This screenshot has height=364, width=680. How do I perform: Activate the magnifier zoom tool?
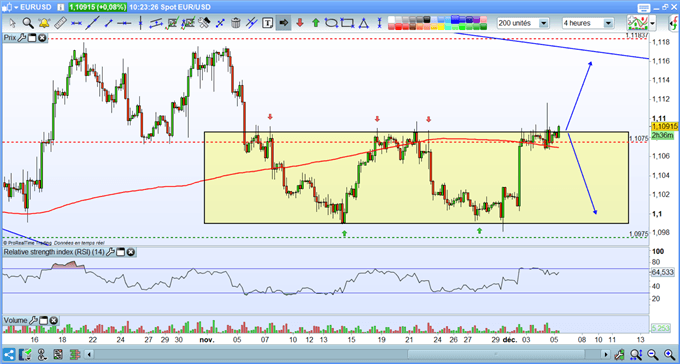coord(28,23)
